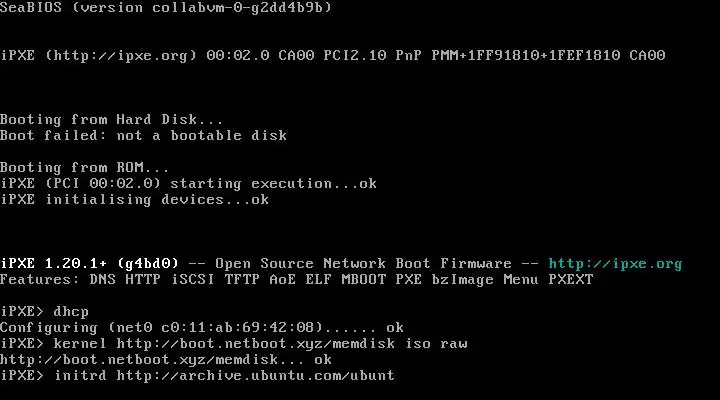720x400 pixels.
Task: Click the 'bzImage' feature word
Action: point(463,280)
